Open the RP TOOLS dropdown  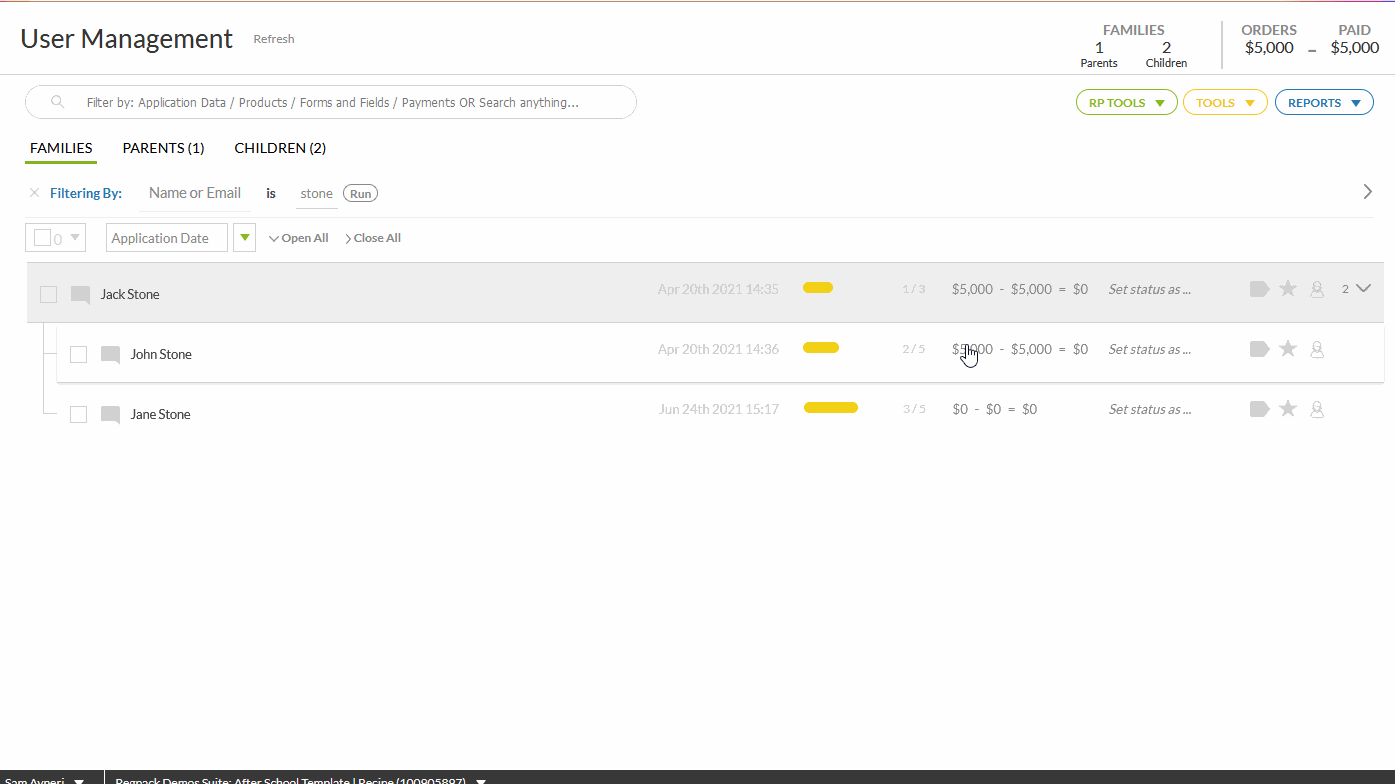(x=1126, y=103)
